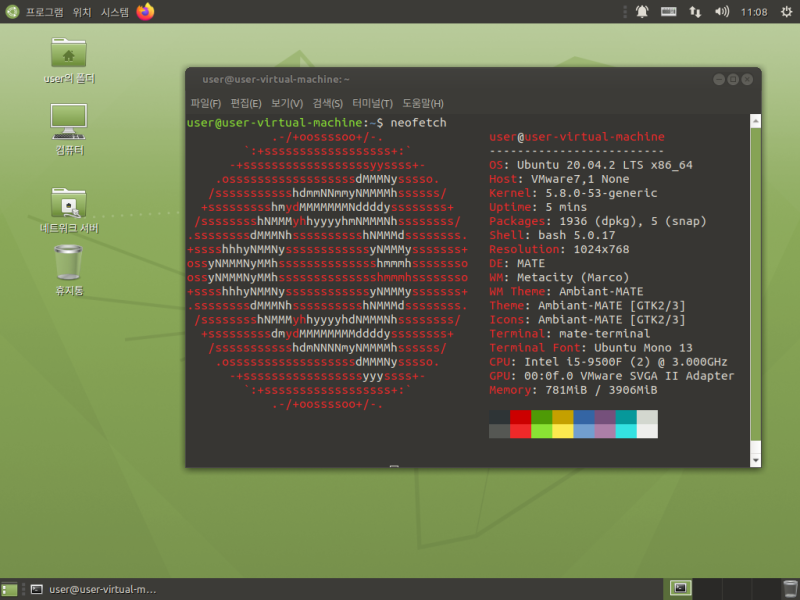The height and width of the screenshot is (600, 800).
Task: Select the first workspace in the switcher
Action: coord(680,589)
